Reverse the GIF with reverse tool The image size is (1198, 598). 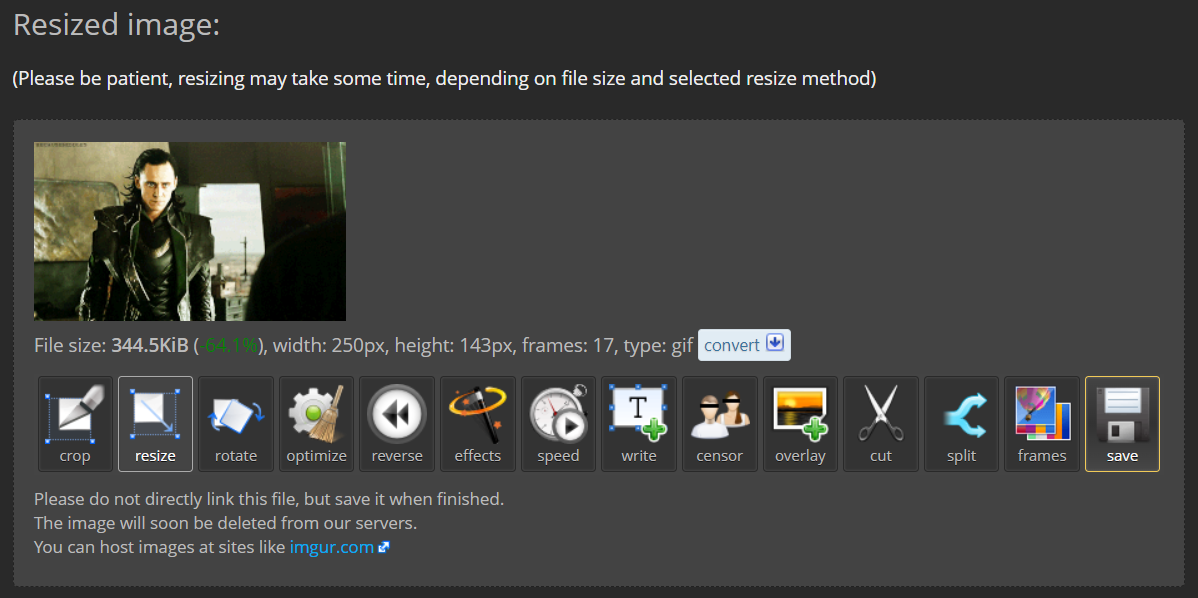(397, 424)
